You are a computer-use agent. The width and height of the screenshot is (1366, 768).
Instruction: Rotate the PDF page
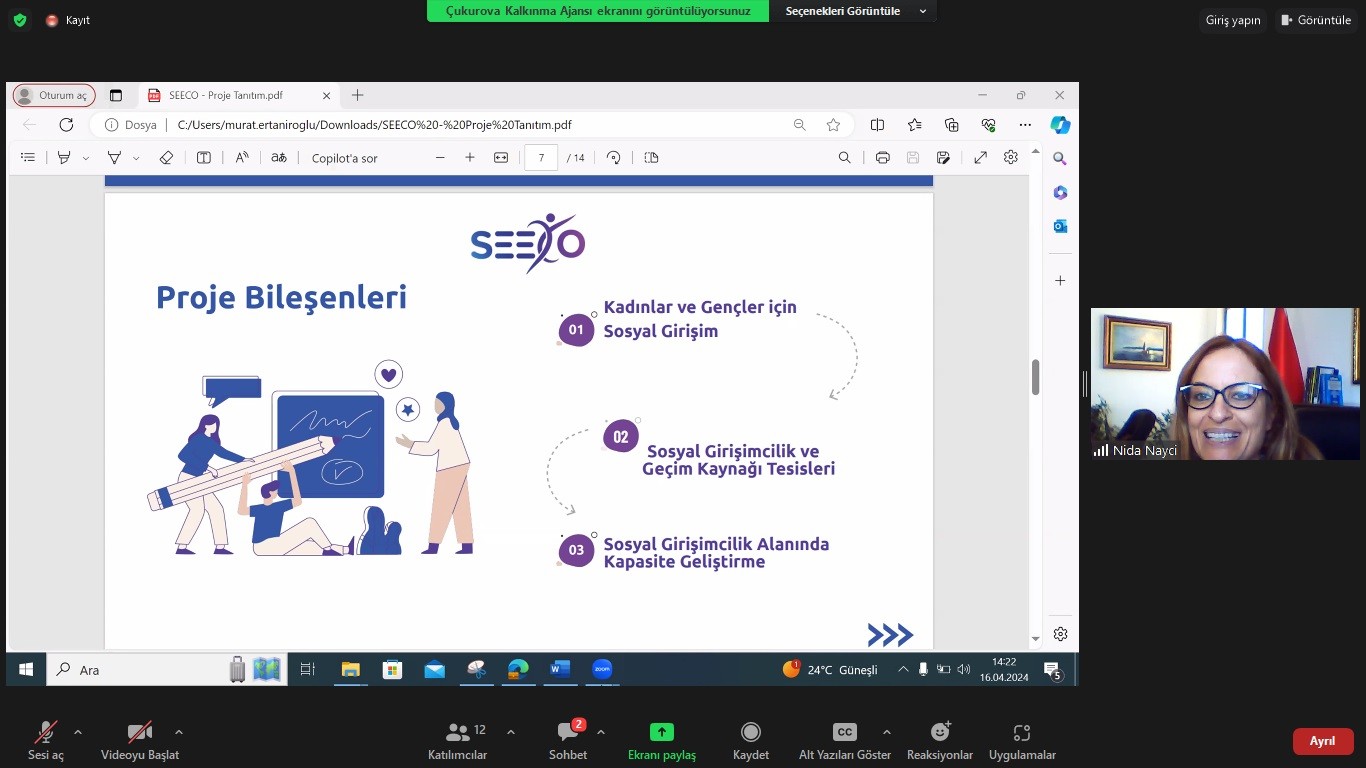[x=614, y=158]
